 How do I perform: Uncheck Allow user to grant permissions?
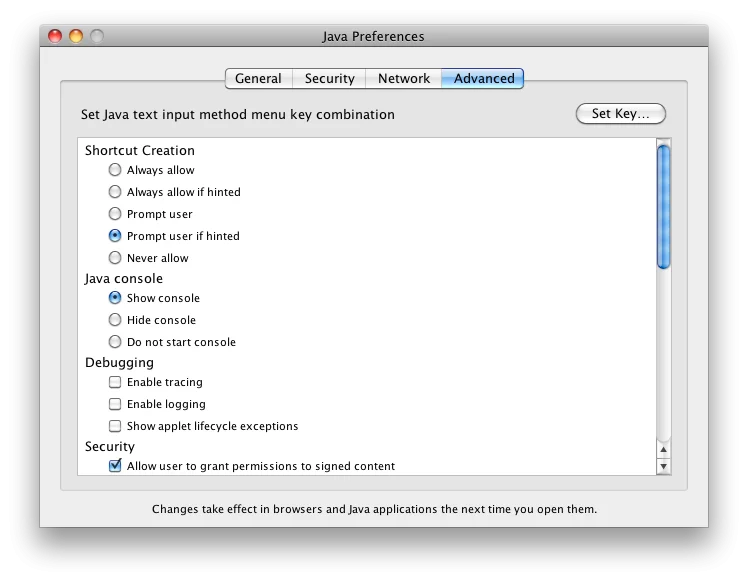coord(115,465)
